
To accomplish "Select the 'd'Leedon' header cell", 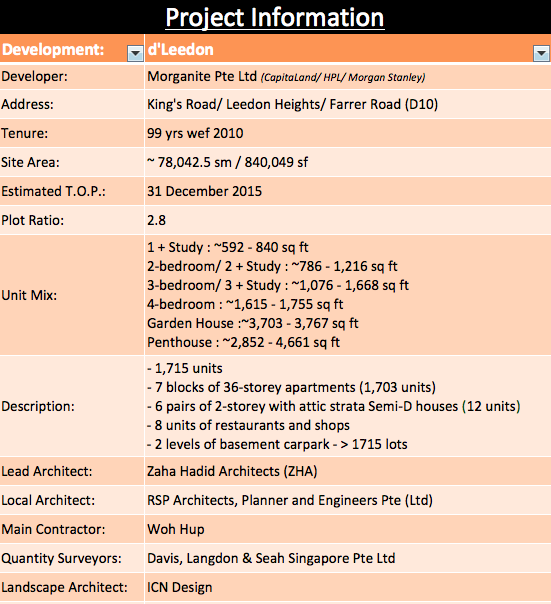I will pyautogui.click(x=348, y=49).
